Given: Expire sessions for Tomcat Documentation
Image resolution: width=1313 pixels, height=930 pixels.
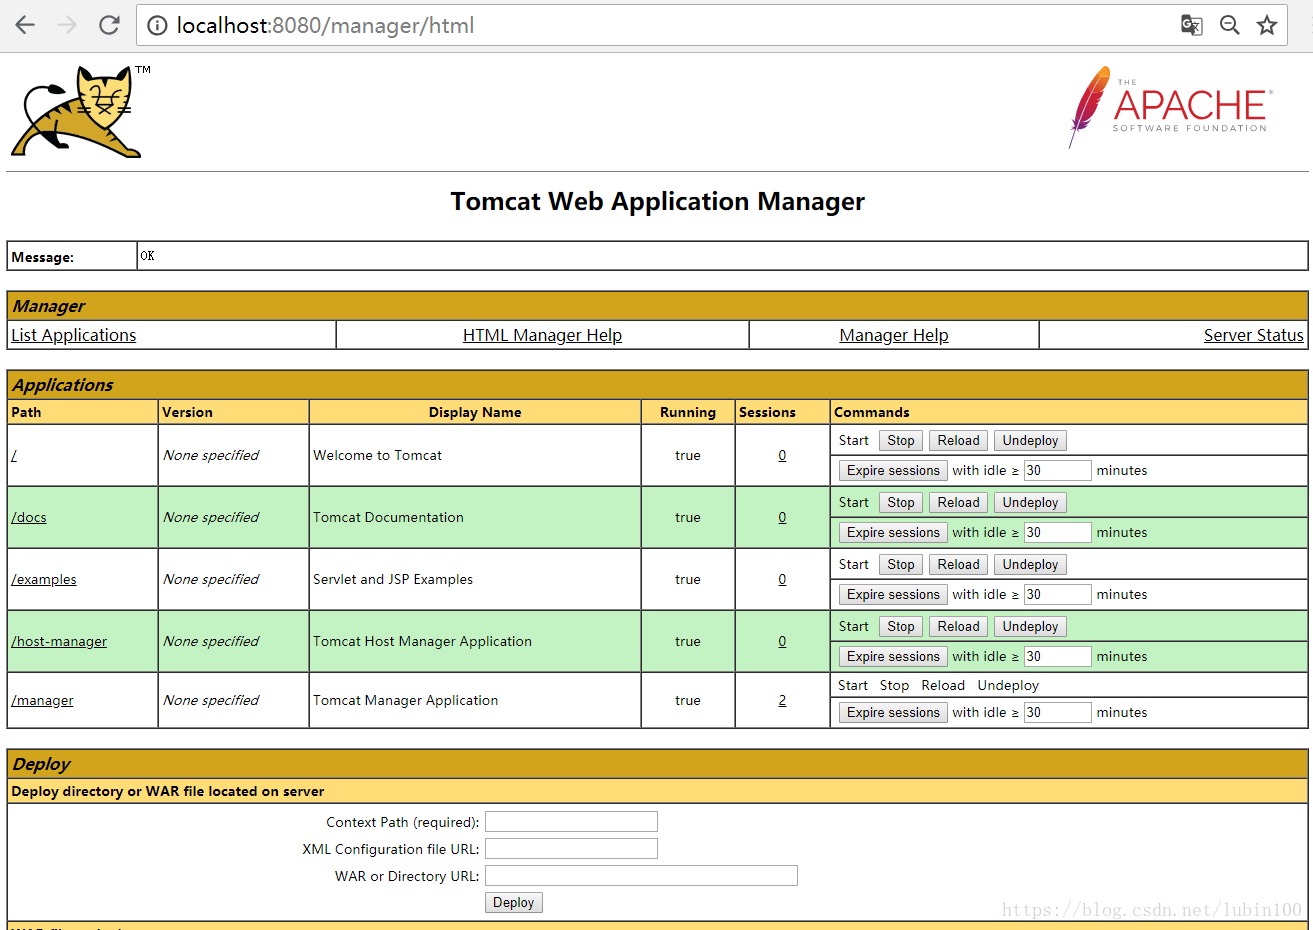Looking at the screenshot, I should (x=893, y=532).
